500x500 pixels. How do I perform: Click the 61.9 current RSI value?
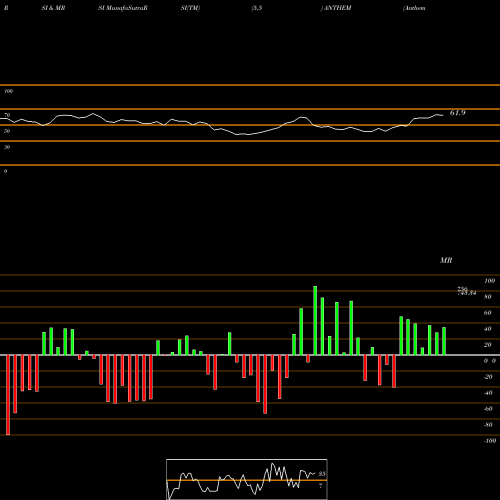pyautogui.click(x=457, y=113)
